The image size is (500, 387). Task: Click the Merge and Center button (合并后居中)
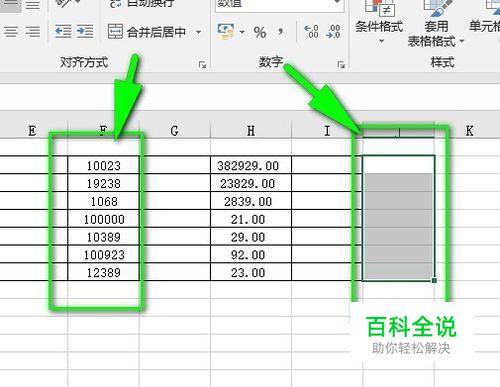[147, 32]
